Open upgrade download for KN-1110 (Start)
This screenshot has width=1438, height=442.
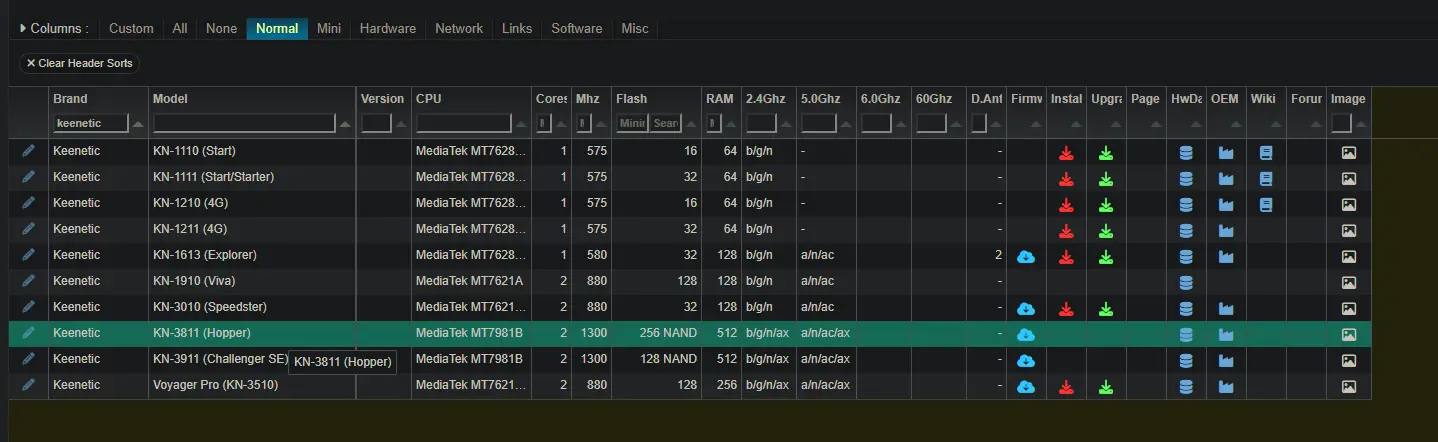coord(1105,153)
